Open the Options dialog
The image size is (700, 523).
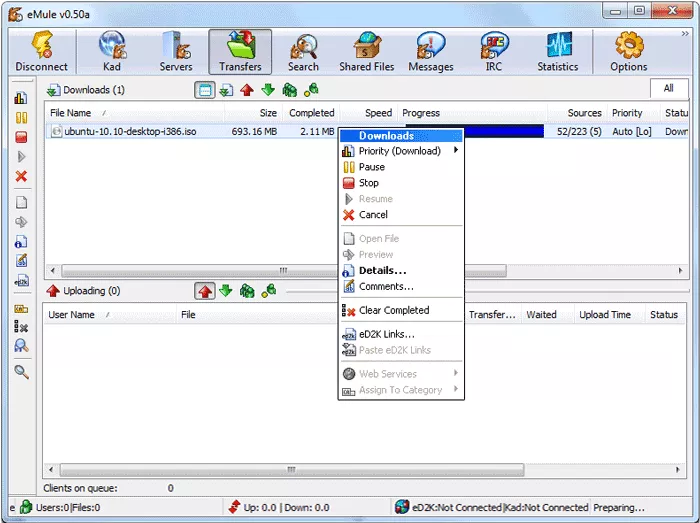click(x=629, y=51)
